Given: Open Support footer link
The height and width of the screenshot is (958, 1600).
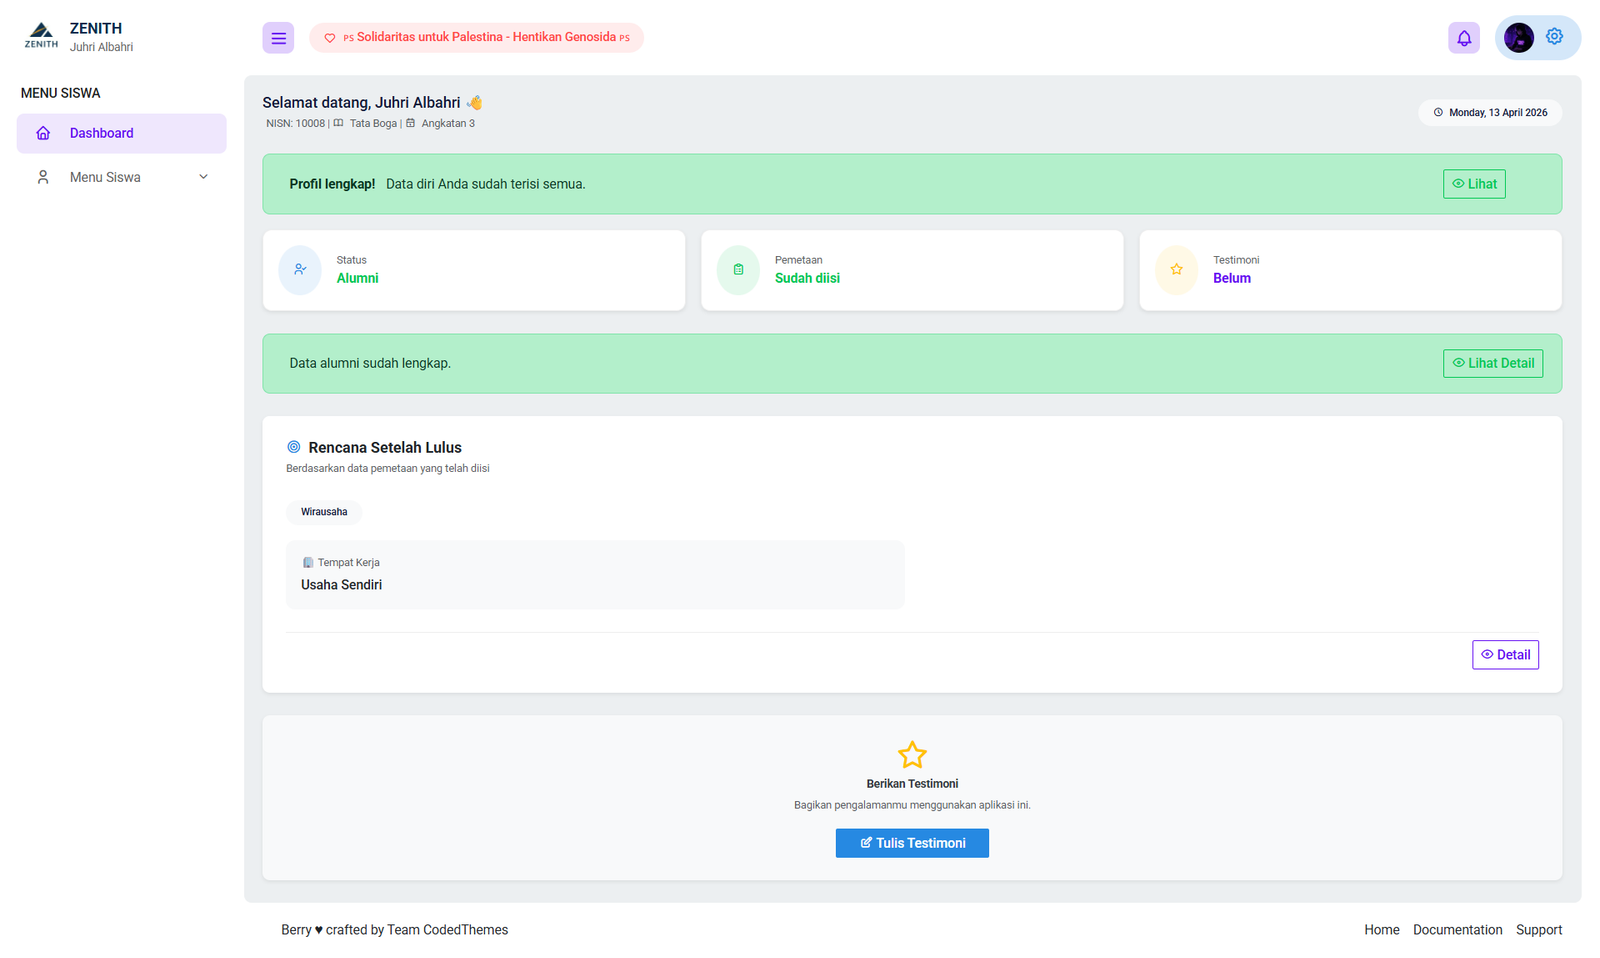Looking at the screenshot, I should [x=1539, y=930].
